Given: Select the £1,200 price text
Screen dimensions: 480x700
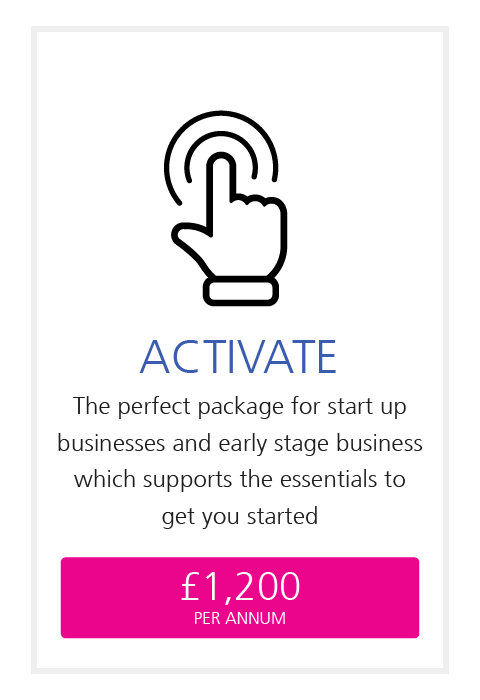Looking at the screenshot, I should click(240, 586).
